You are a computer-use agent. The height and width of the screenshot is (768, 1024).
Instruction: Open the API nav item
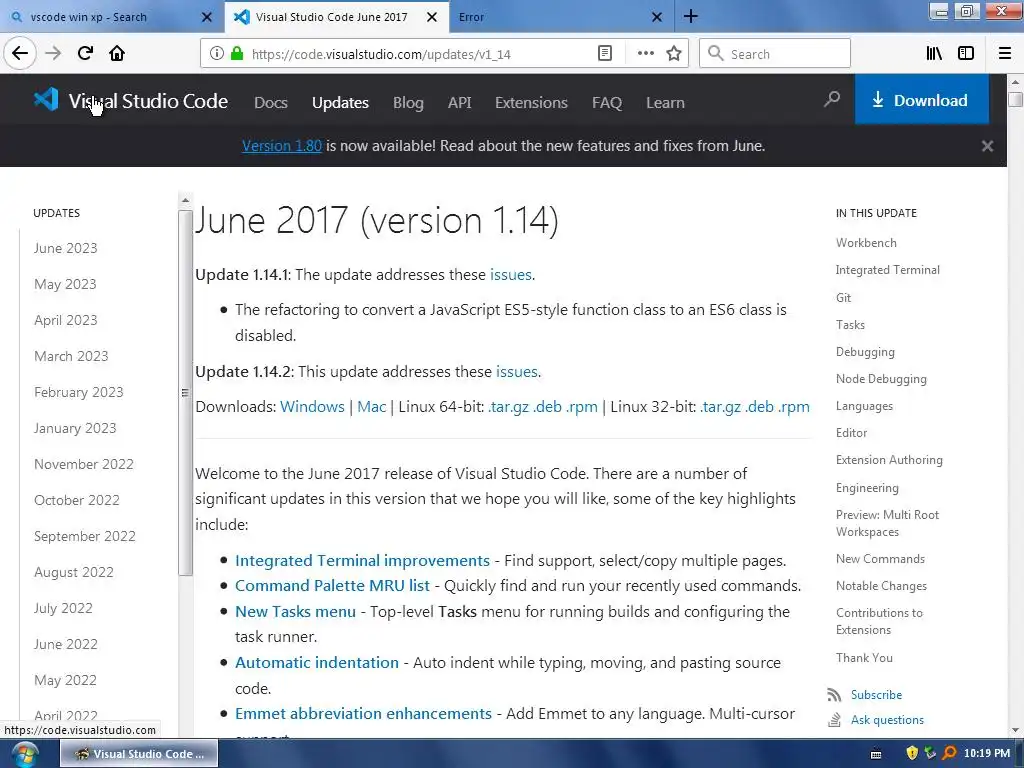pyautogui.click(x=459, y=103)
